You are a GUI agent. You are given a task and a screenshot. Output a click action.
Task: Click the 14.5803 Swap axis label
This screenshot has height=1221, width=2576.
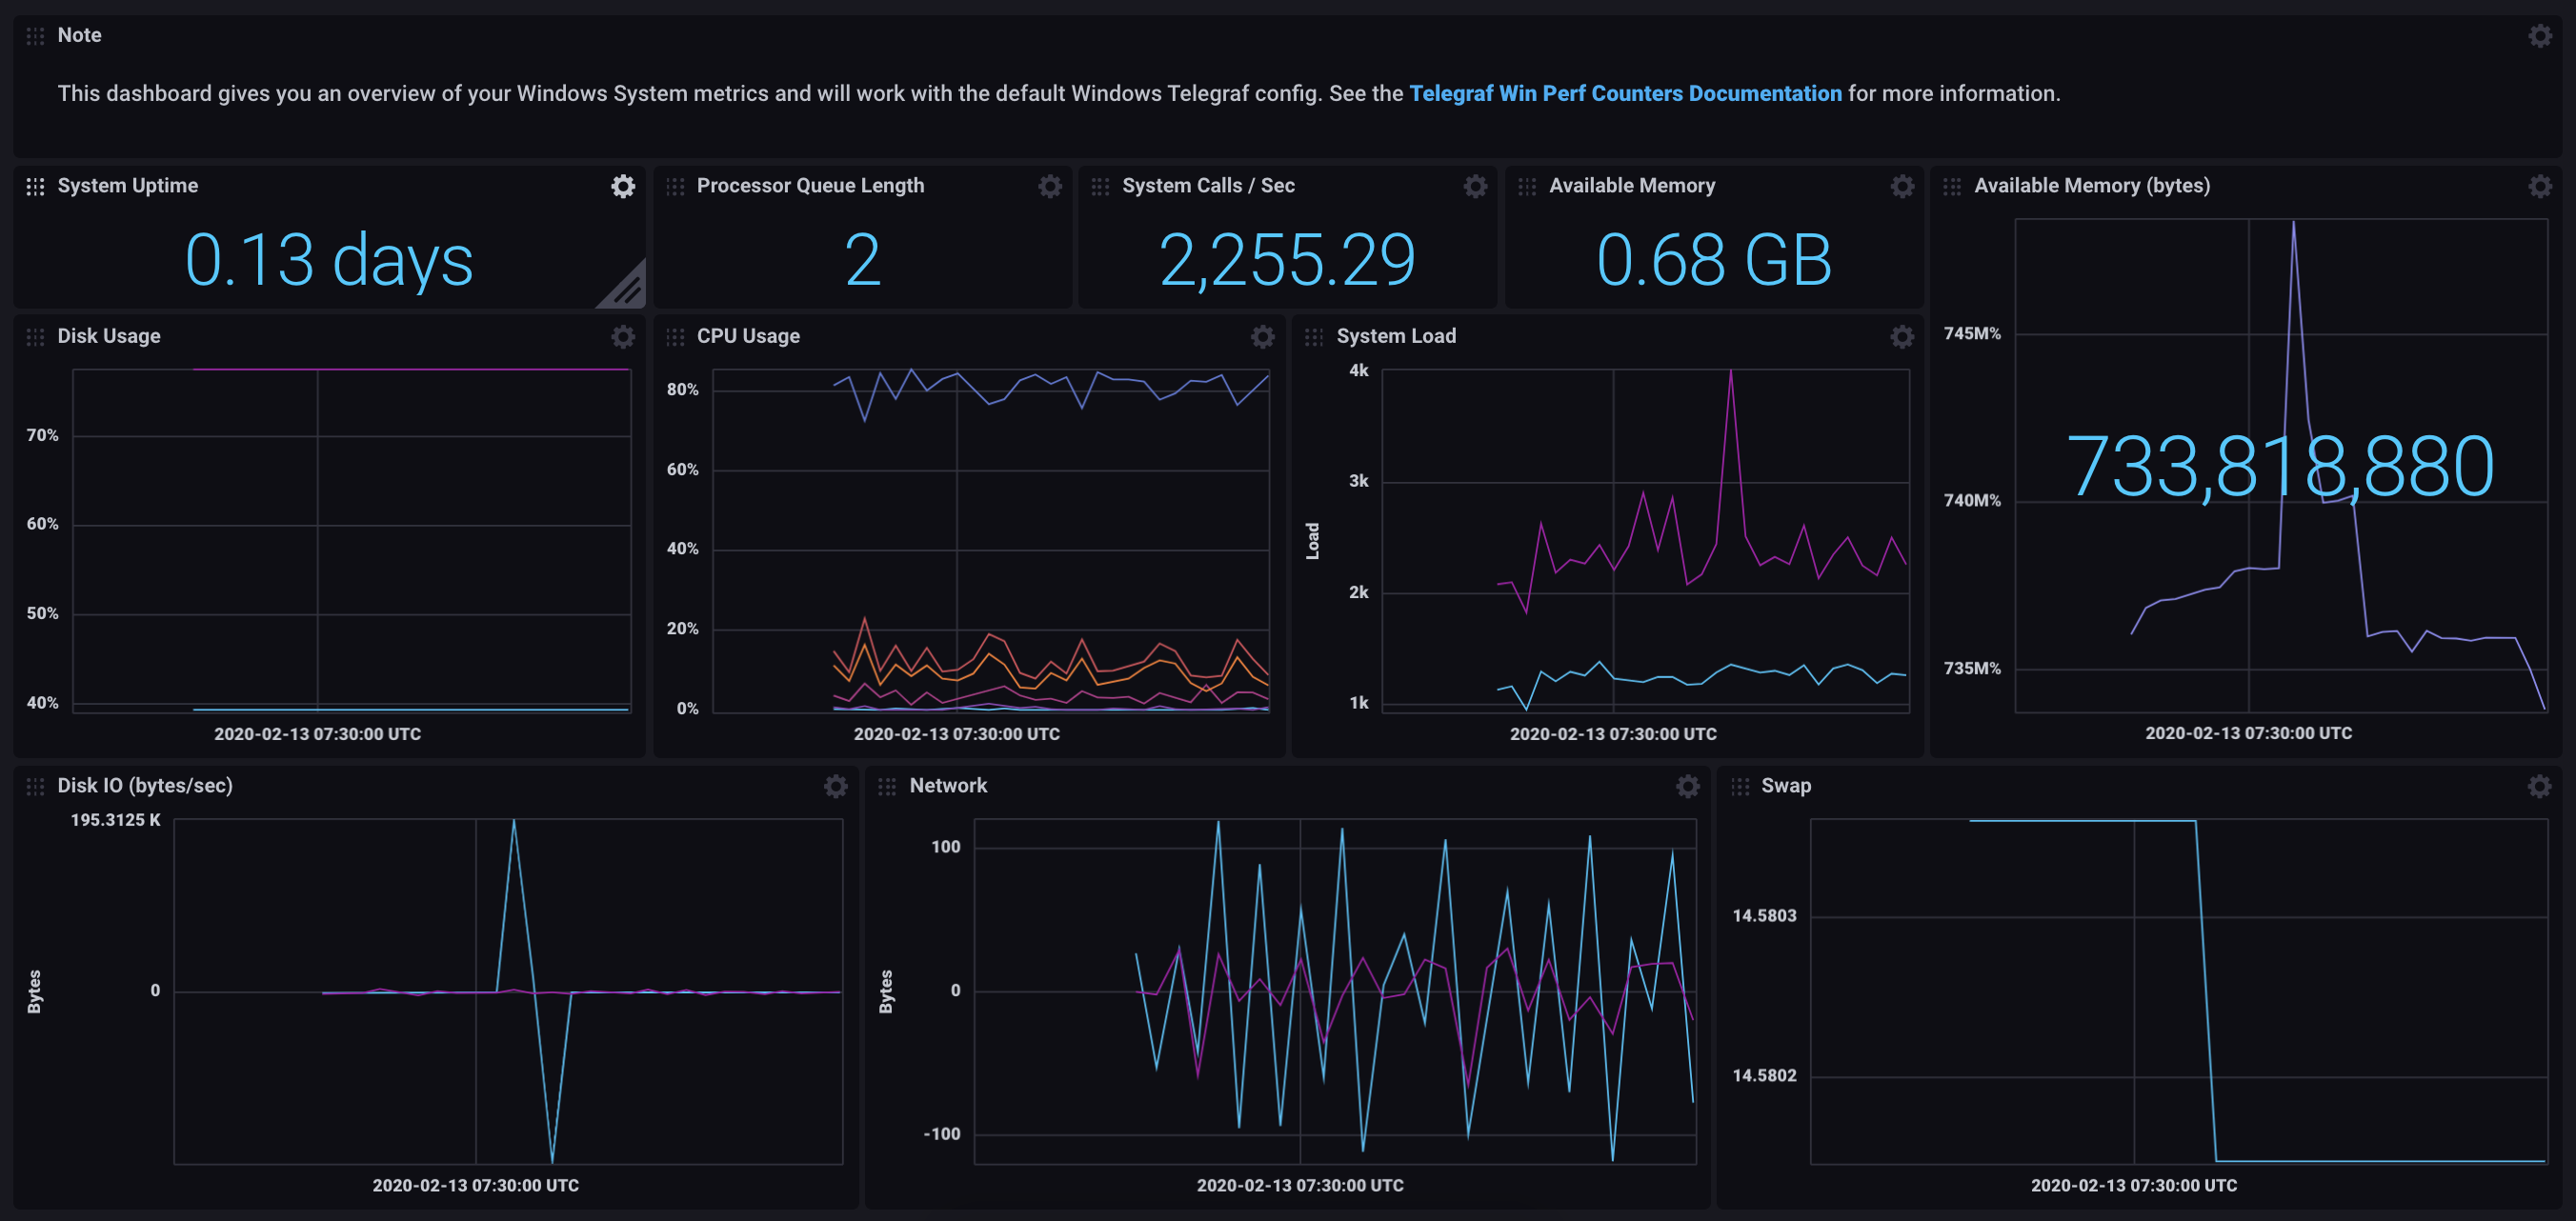pyautogui.click(x=1764, y=916)
